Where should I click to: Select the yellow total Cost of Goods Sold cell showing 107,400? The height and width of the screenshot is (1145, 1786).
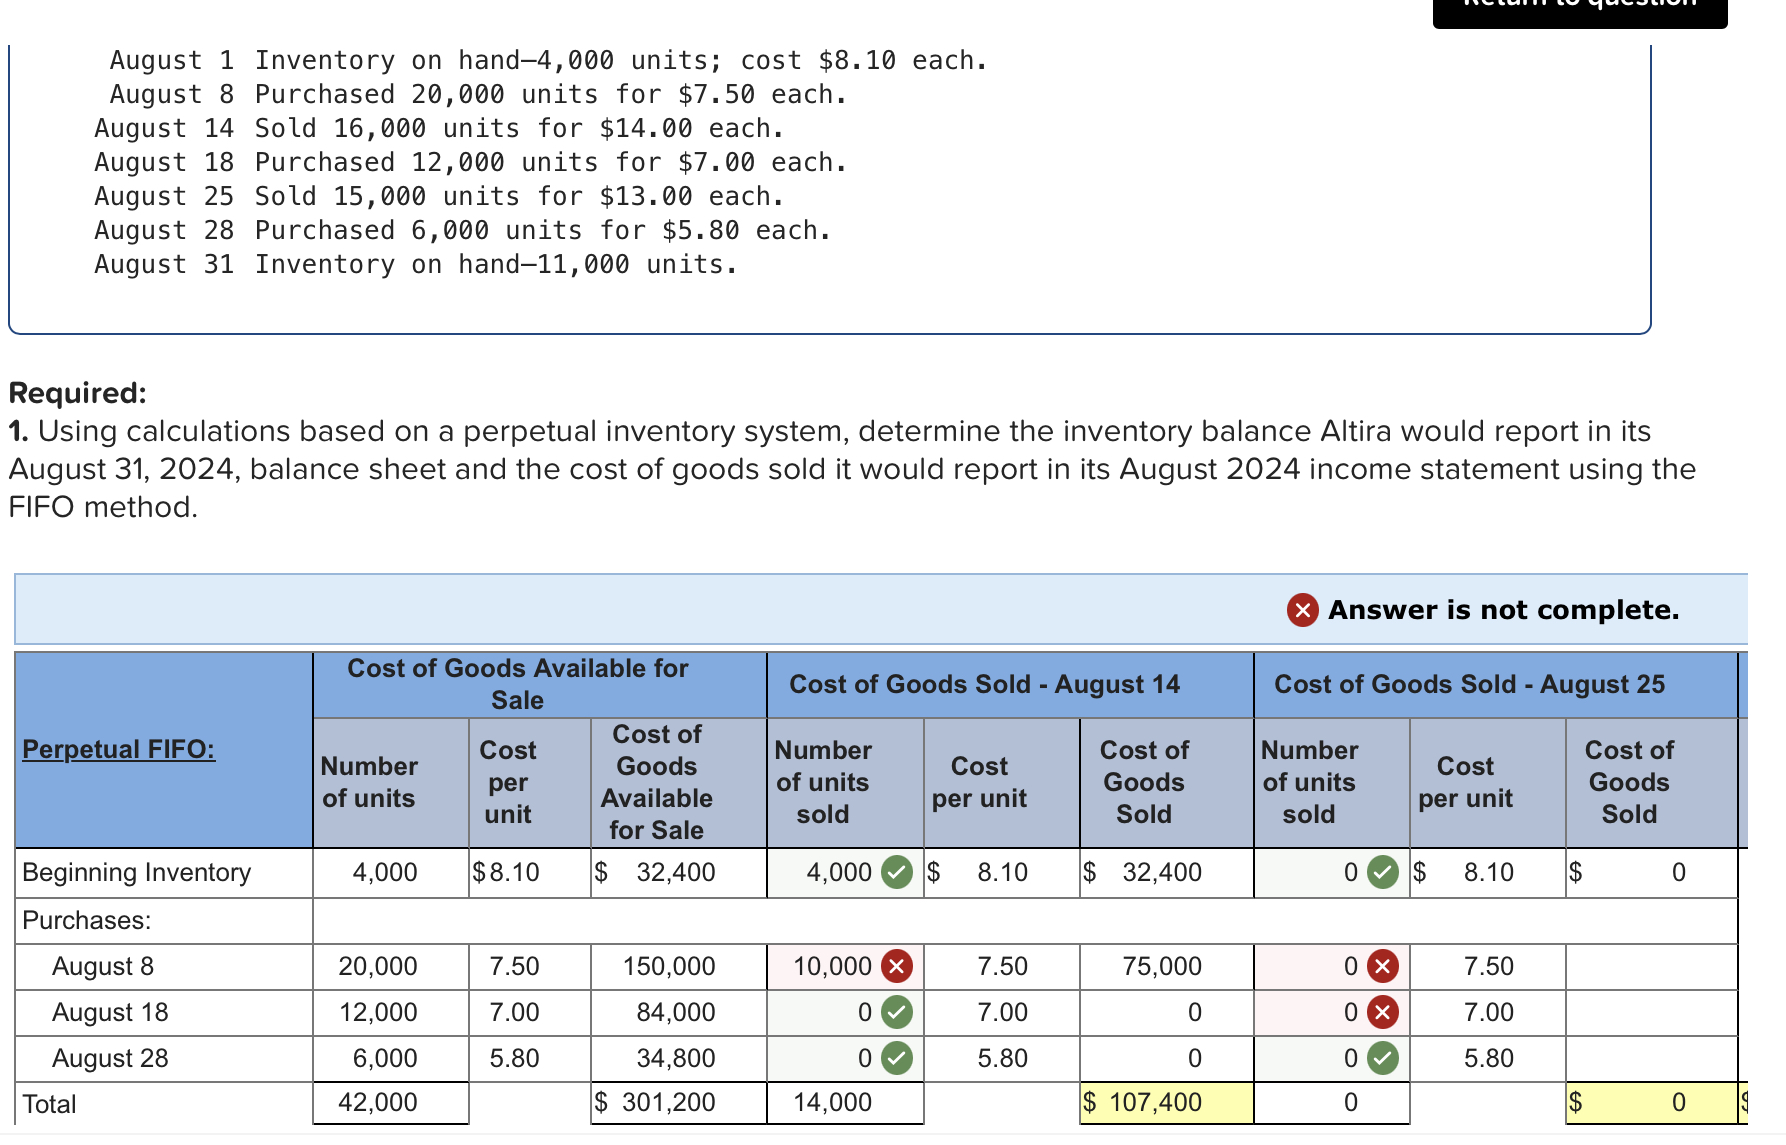point(1165,1102)
